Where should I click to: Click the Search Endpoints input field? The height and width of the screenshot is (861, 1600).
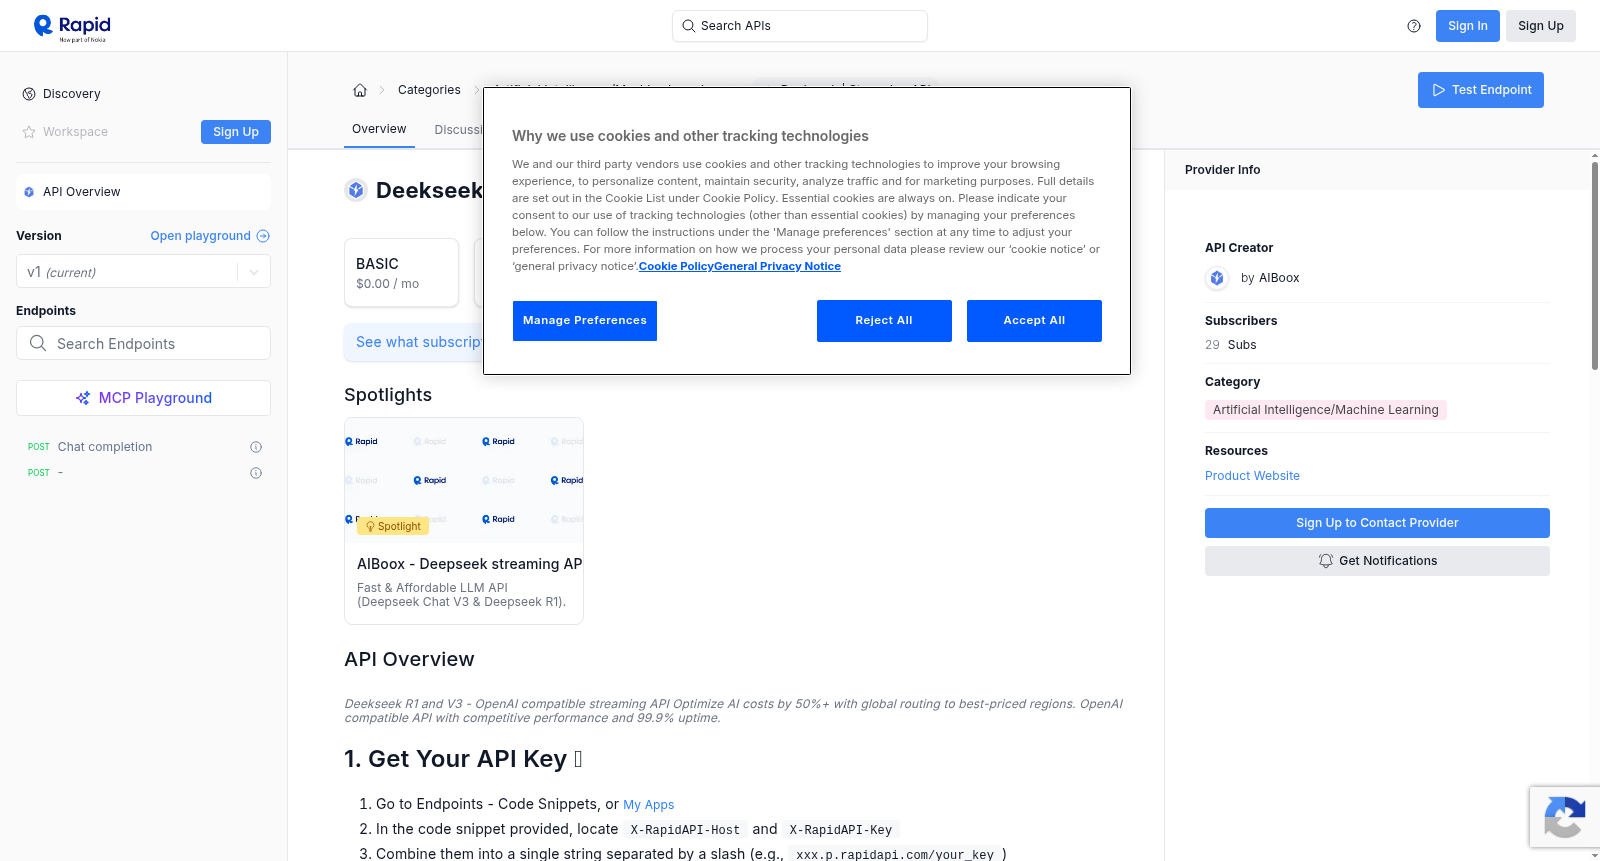(143, 343)
